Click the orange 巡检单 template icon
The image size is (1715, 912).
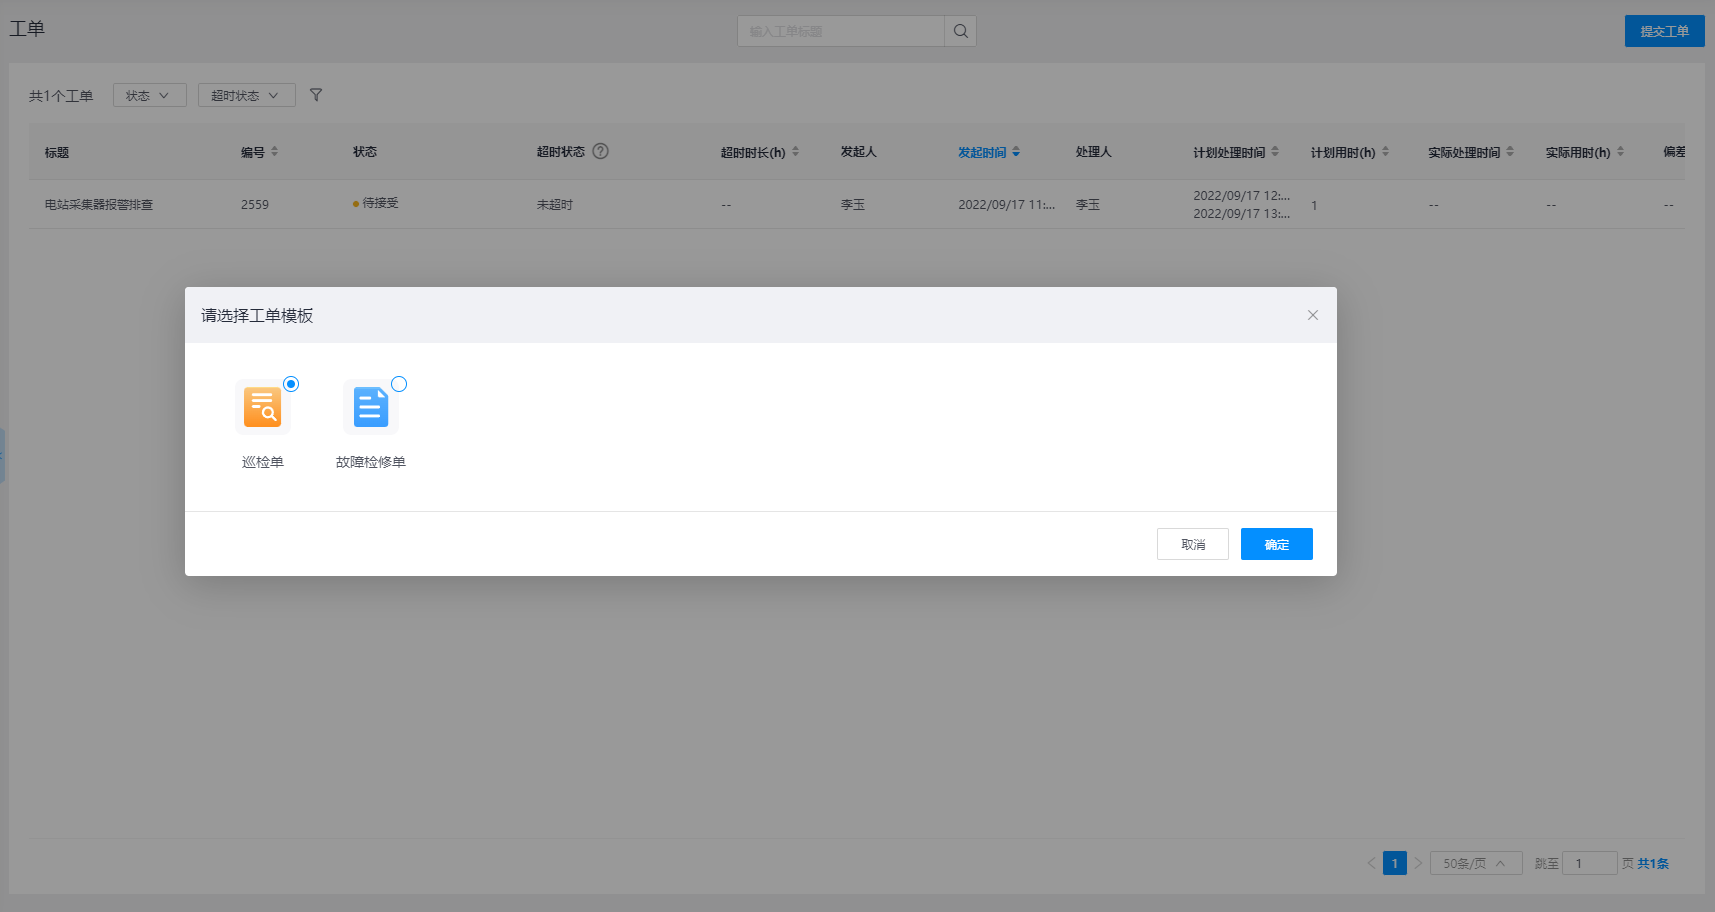point(262,407)
